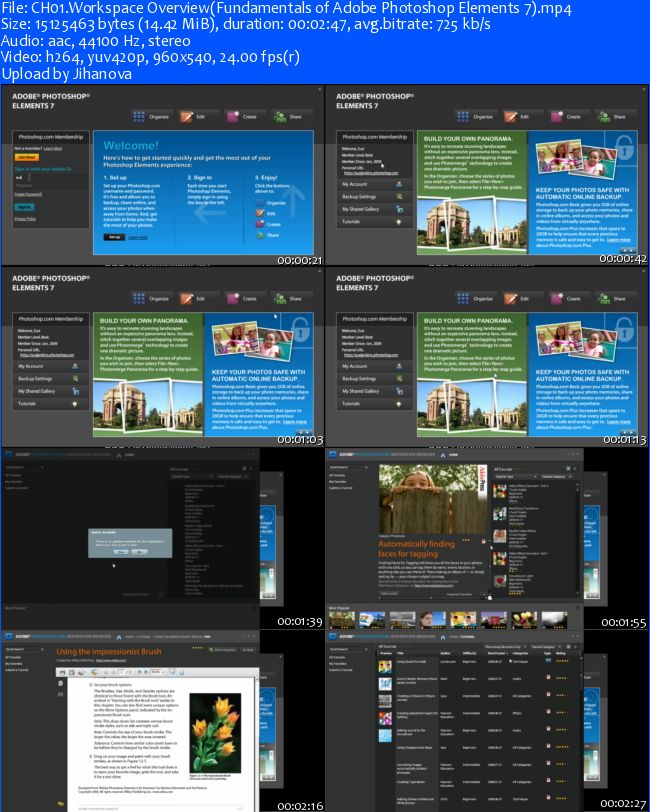Click the Share icon in the 00:01:13 frame
The width and height of the screenshot is (650, 812).
pyautogui.click(x=604, y=298)
